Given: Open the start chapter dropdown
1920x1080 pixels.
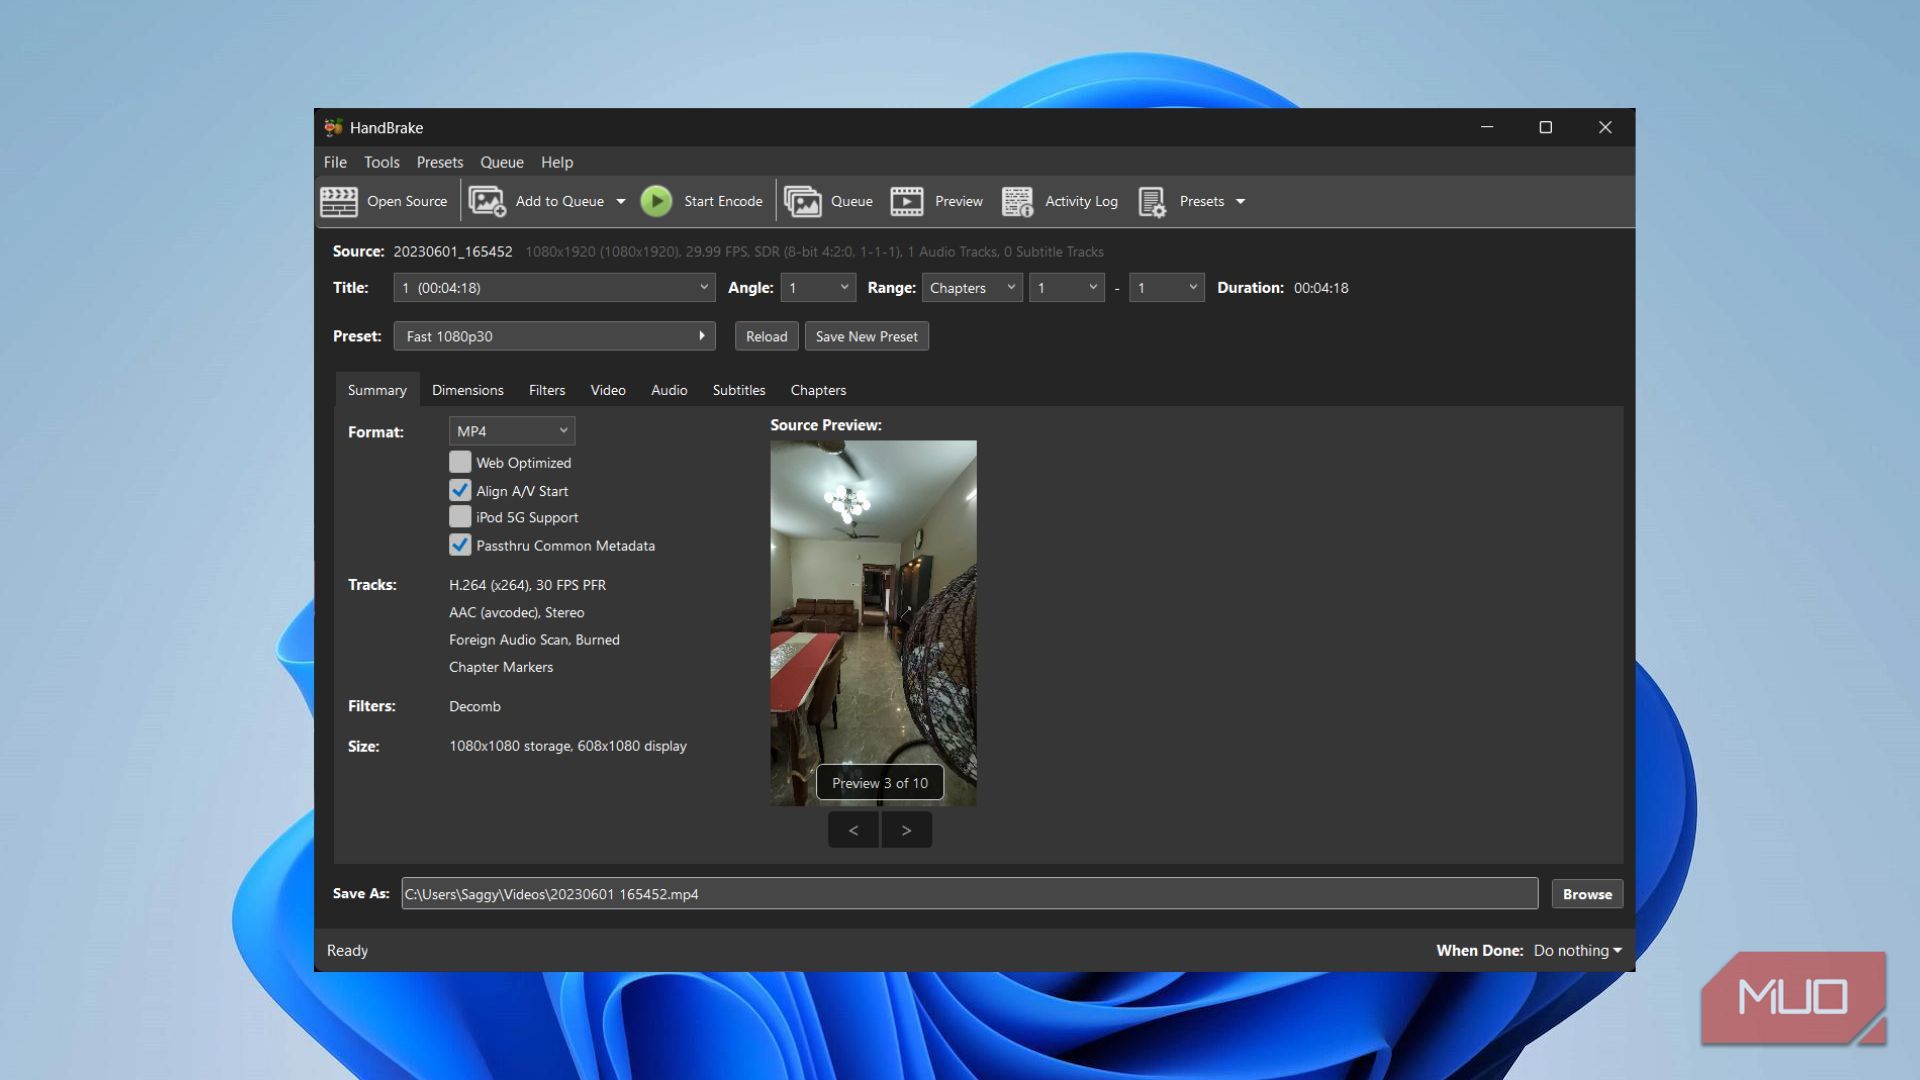Looking at the screenshot, I should (1067, 288).
